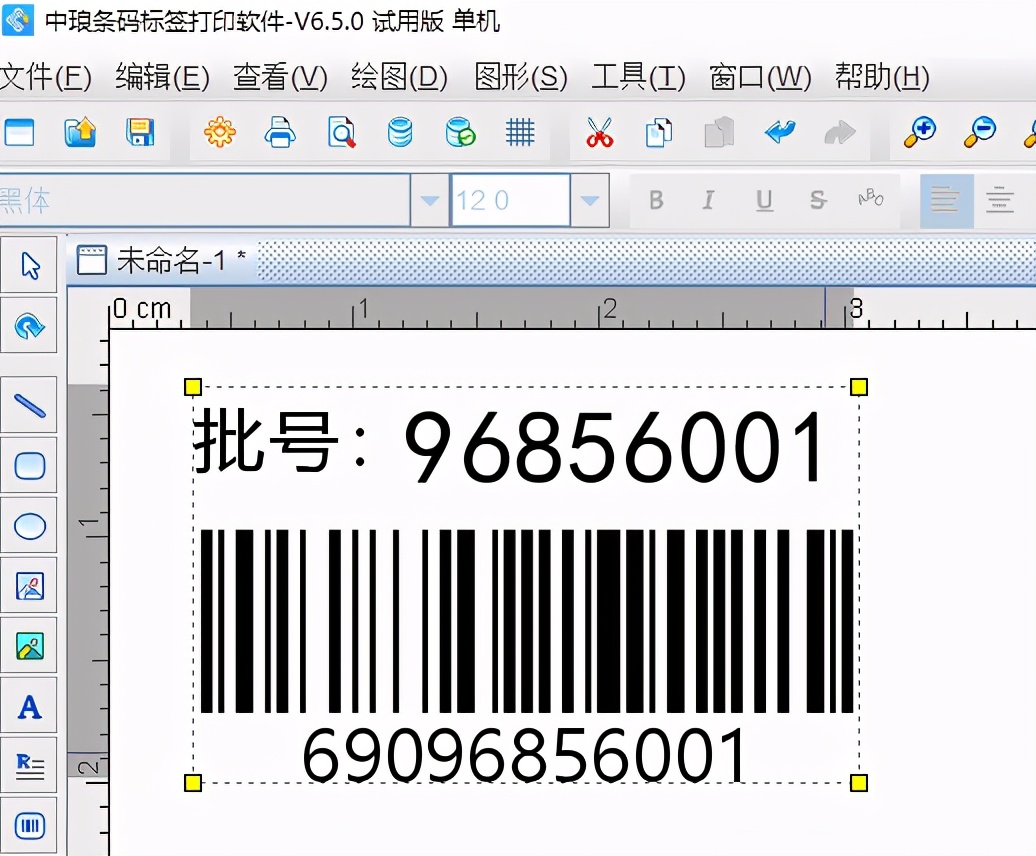Select the vector image tool
Image resolution: width=1036 pixels, height=856 pixels.
tap(30, 586)
